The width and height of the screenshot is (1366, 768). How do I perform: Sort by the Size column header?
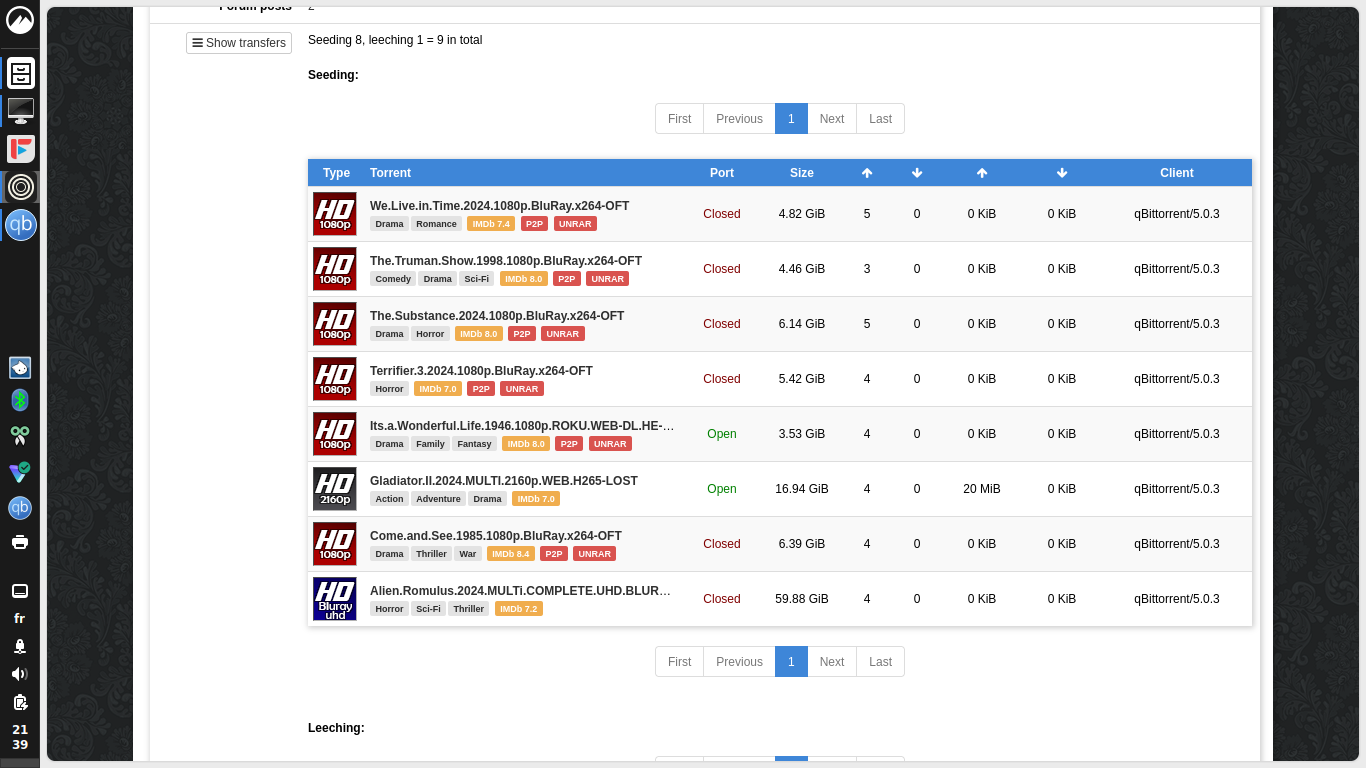tap(802, 173)
